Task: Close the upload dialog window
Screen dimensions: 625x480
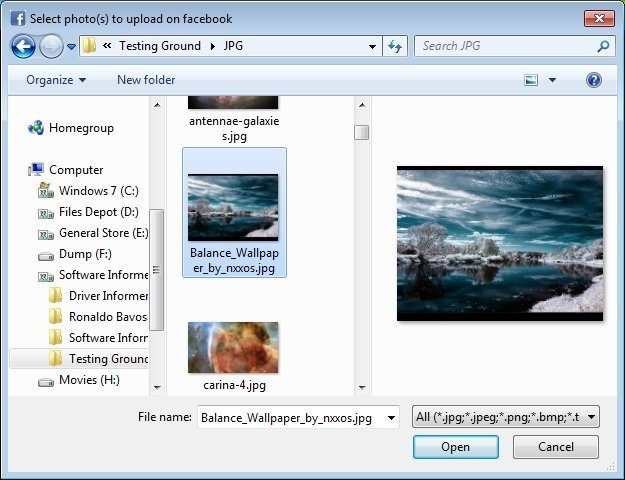Action: coord(599,18)
